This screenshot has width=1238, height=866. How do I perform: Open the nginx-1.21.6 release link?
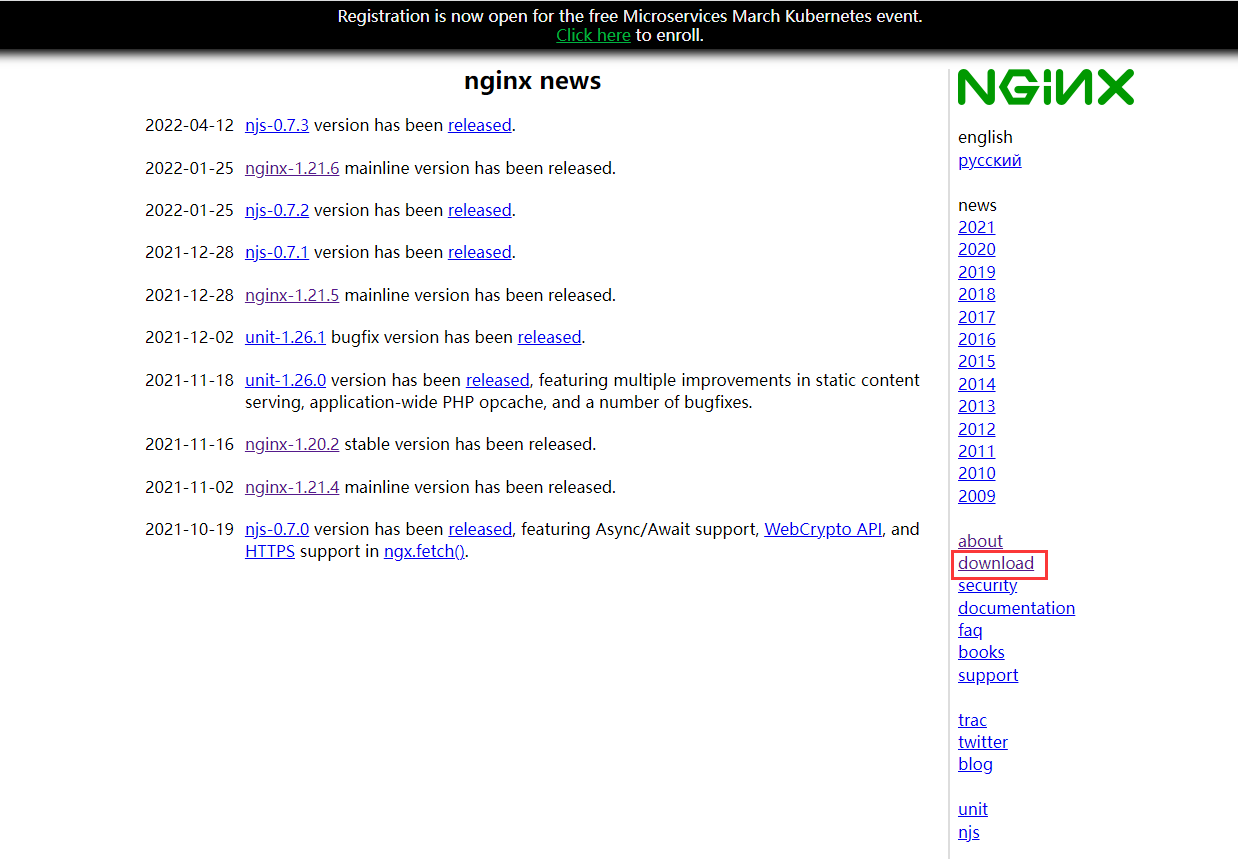coord(291,167)
